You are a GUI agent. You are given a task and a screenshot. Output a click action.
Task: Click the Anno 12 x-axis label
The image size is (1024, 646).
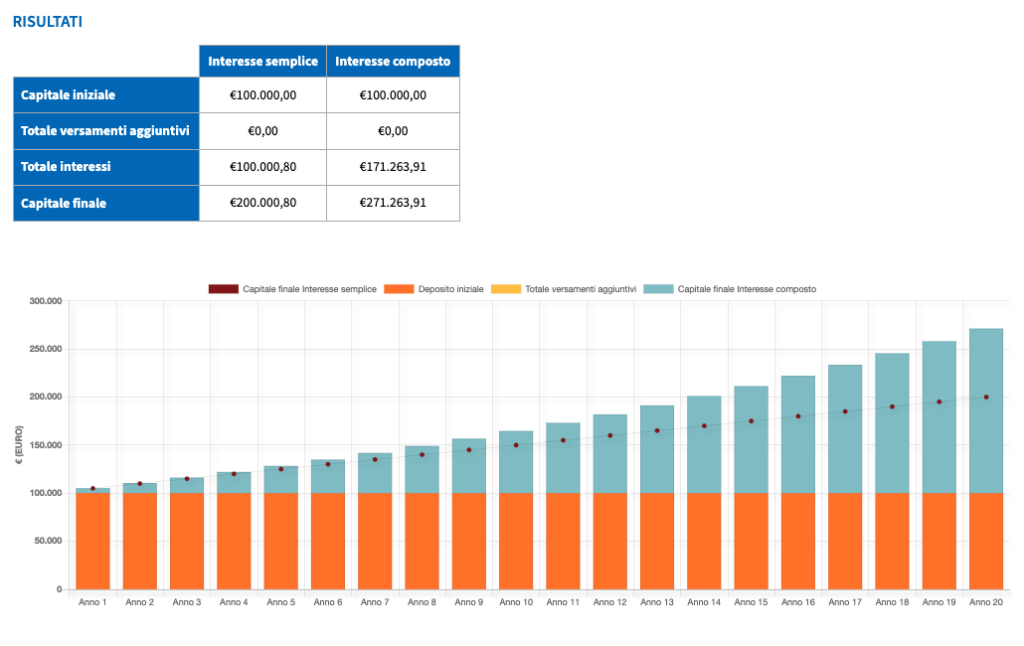(x=610, y=602)
